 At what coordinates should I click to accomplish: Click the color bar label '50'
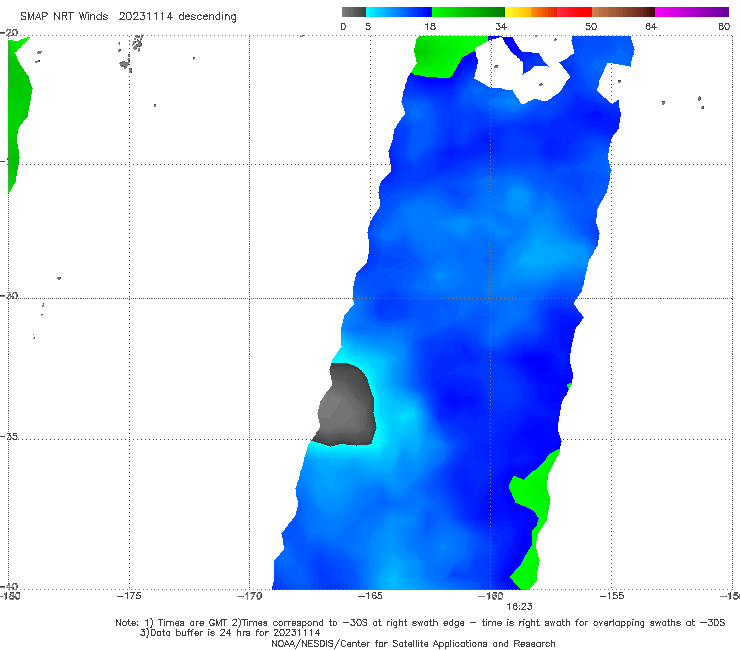tap(591, 26)
